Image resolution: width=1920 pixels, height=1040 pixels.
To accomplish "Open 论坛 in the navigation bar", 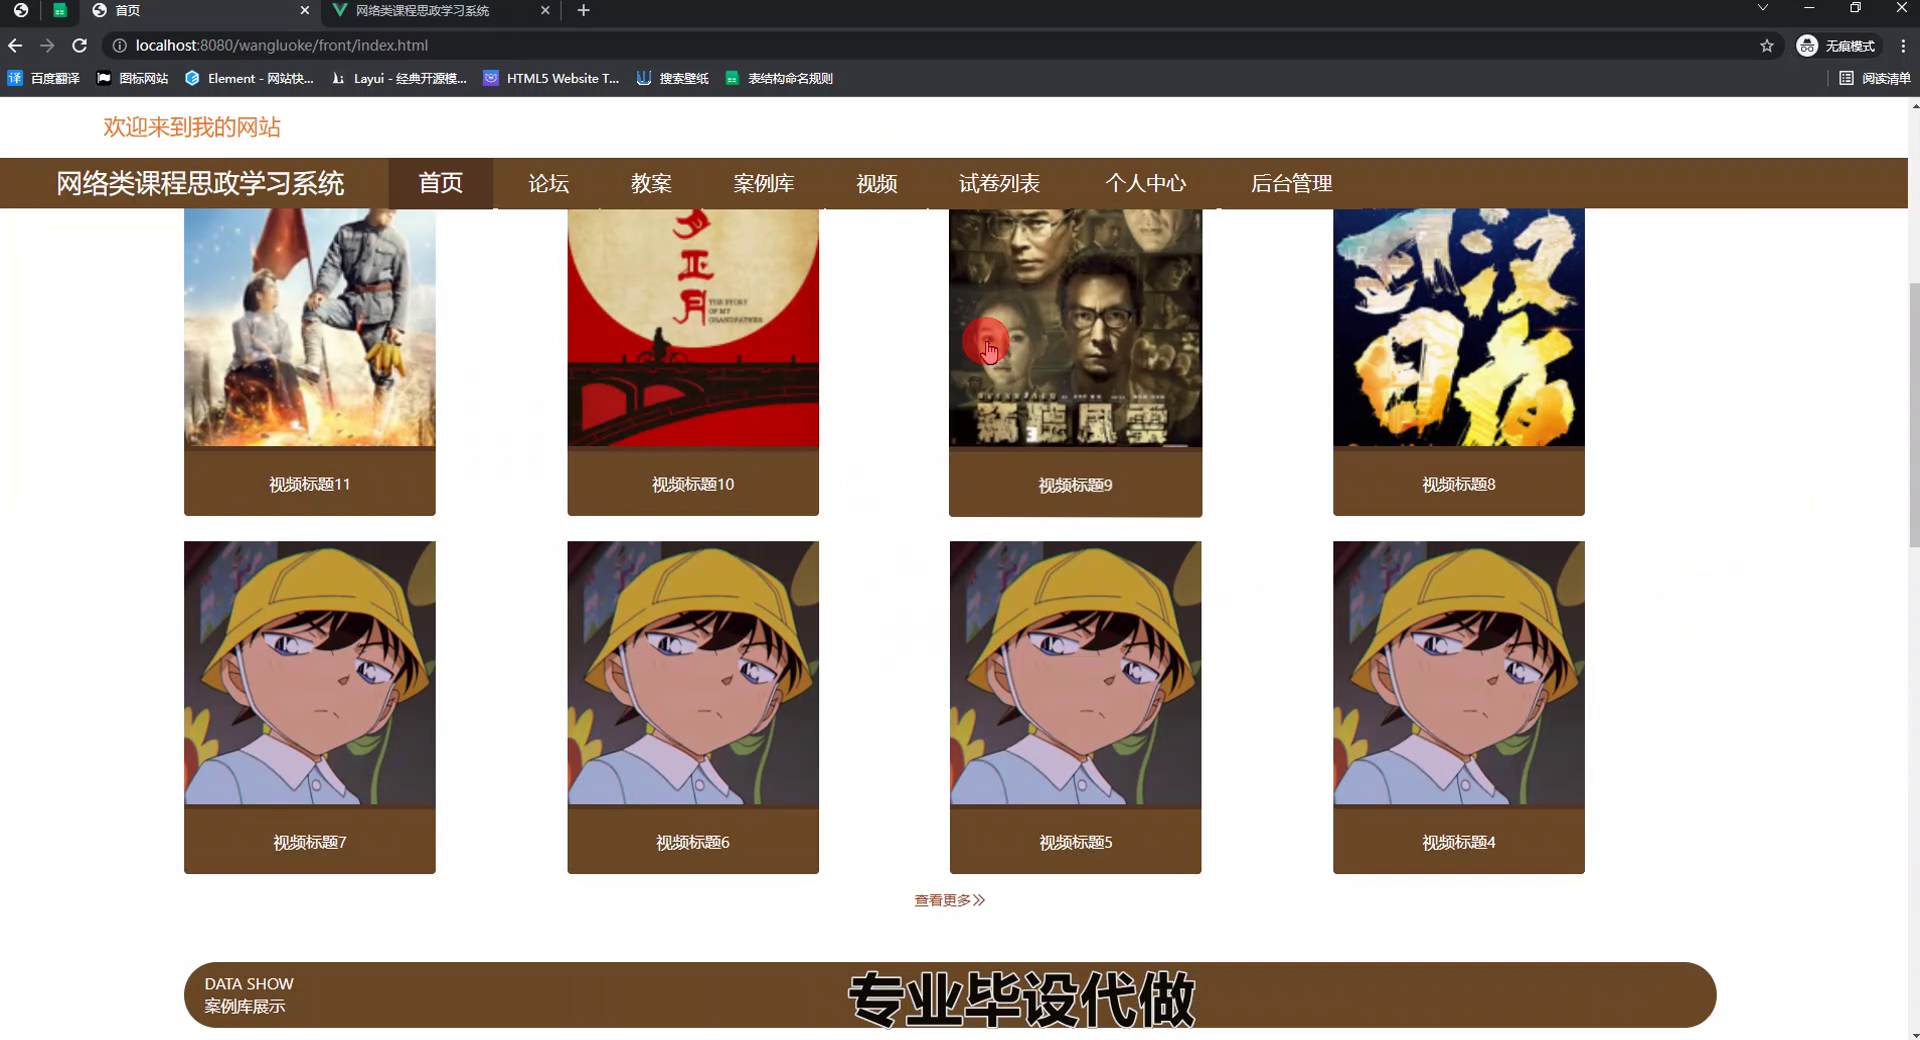I will 549,183.
